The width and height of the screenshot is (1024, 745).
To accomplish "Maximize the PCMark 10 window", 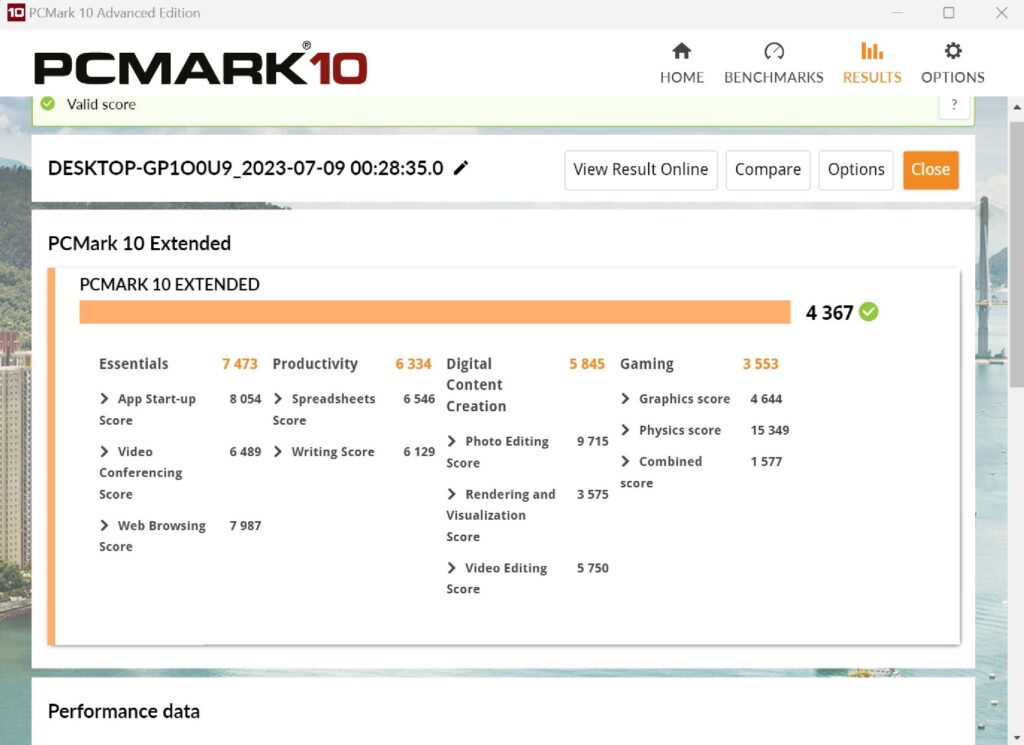I will tap(949, 12).
